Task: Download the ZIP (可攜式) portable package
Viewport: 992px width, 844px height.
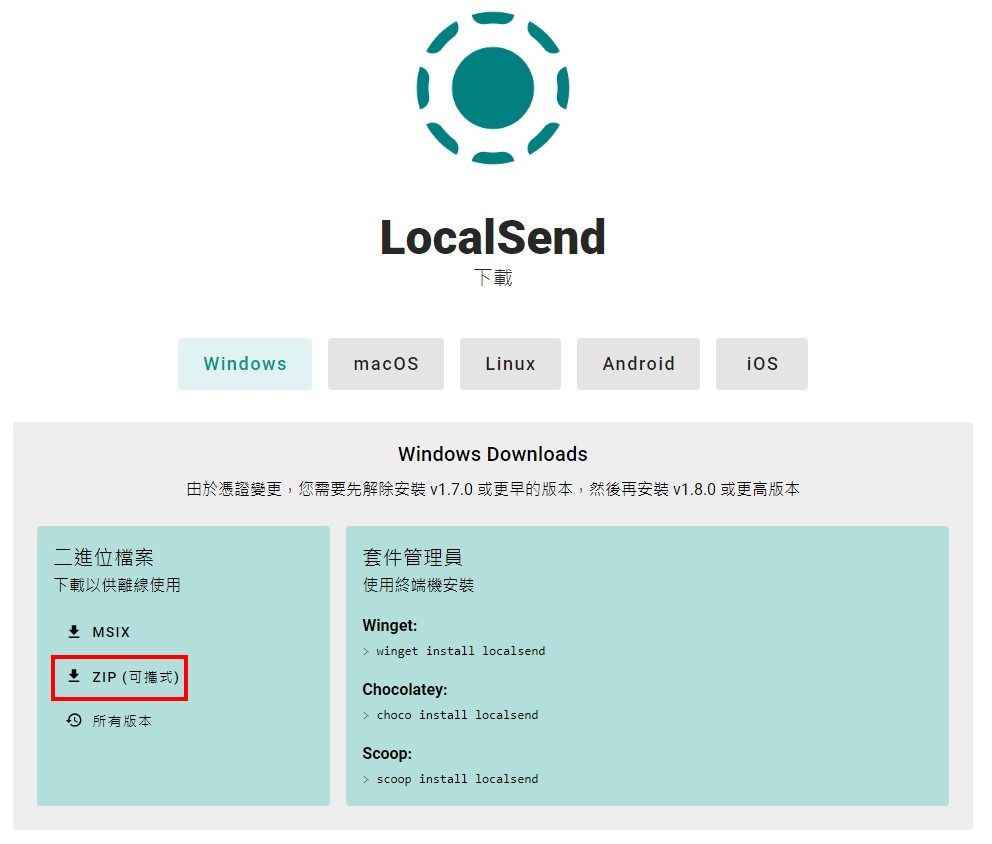Action: click(123, 677)
